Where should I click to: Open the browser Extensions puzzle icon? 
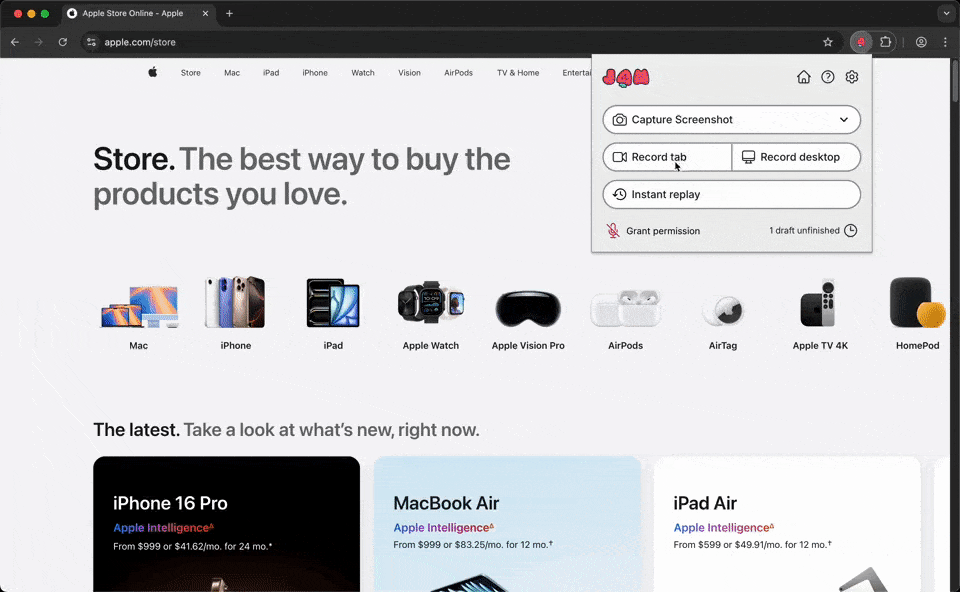click(x=886, y=42)
